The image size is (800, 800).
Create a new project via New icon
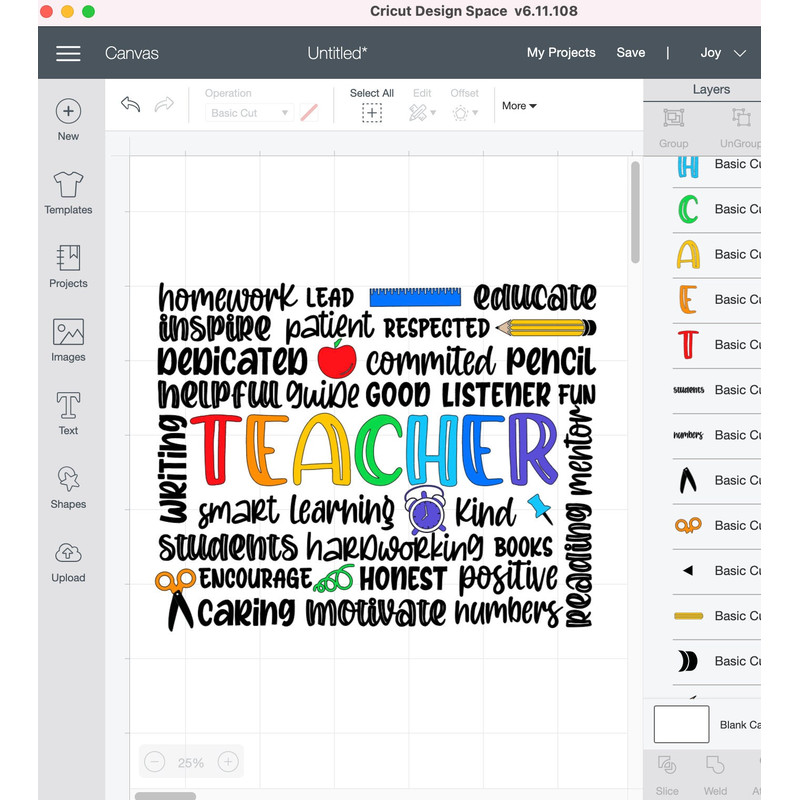point(68,112)
